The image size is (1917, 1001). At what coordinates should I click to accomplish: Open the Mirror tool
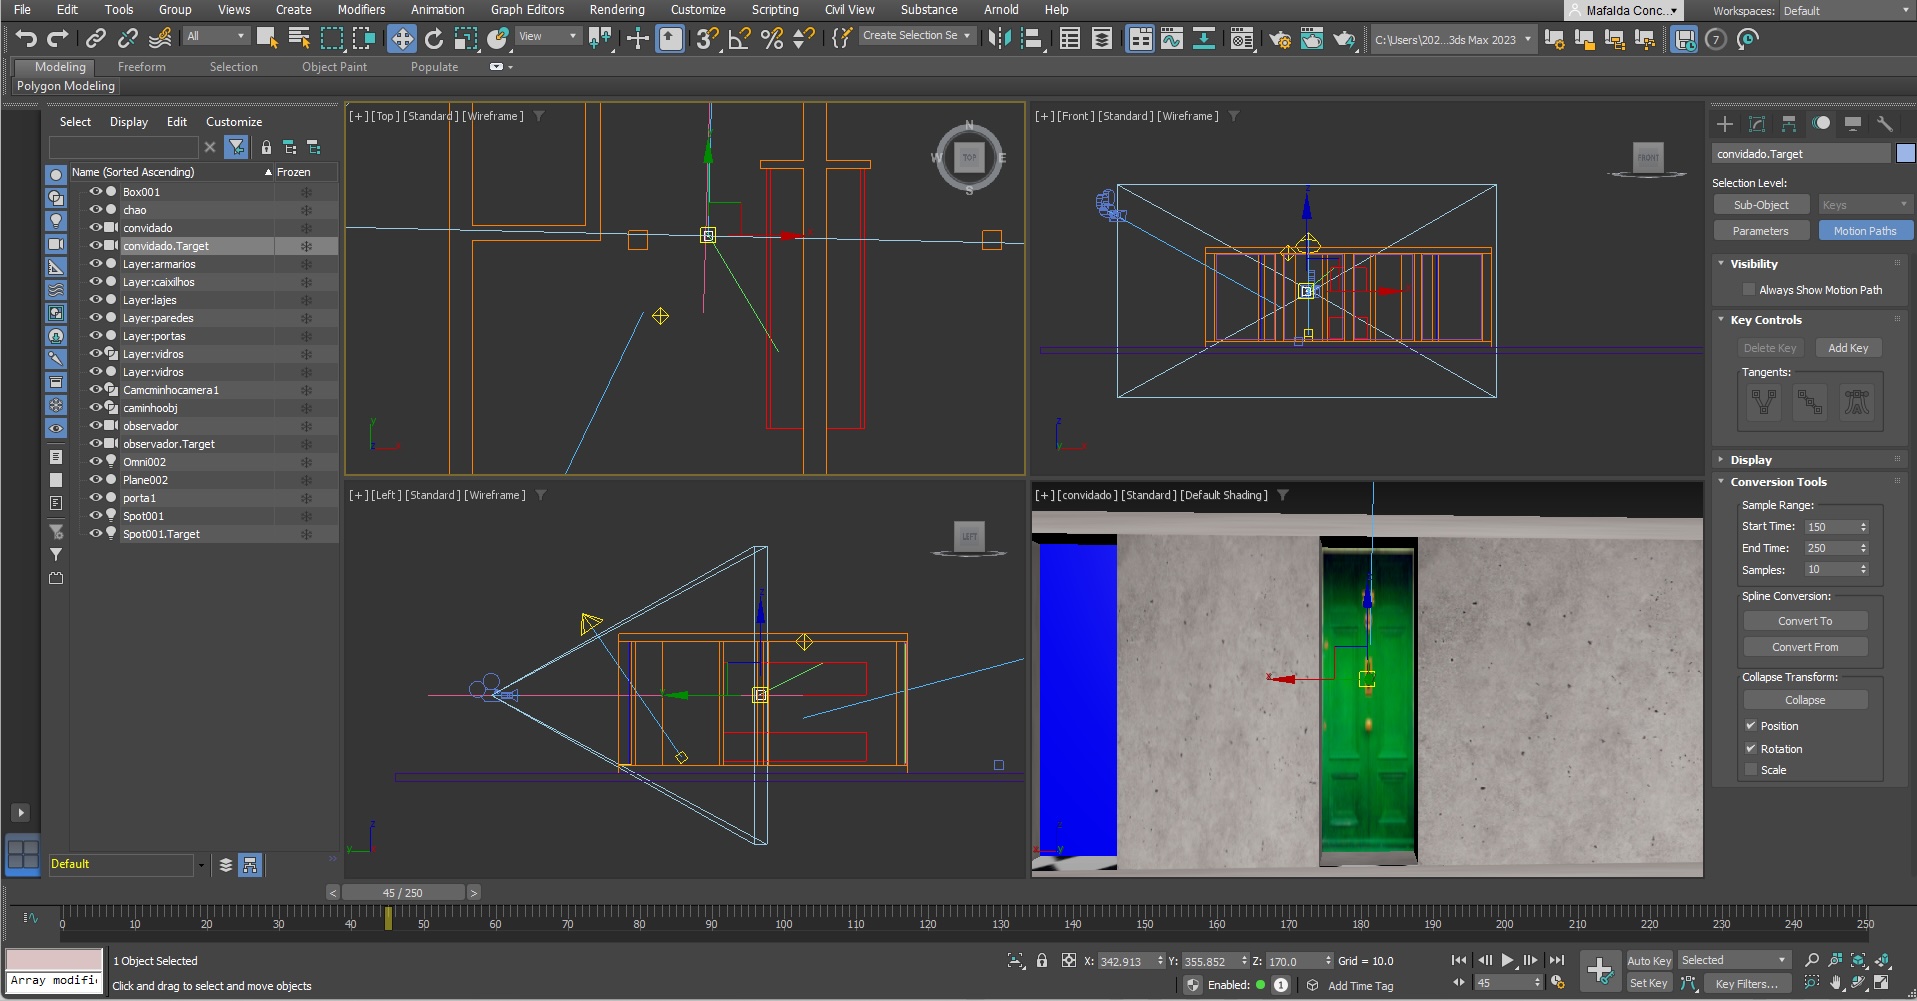[x=998, y=39]
